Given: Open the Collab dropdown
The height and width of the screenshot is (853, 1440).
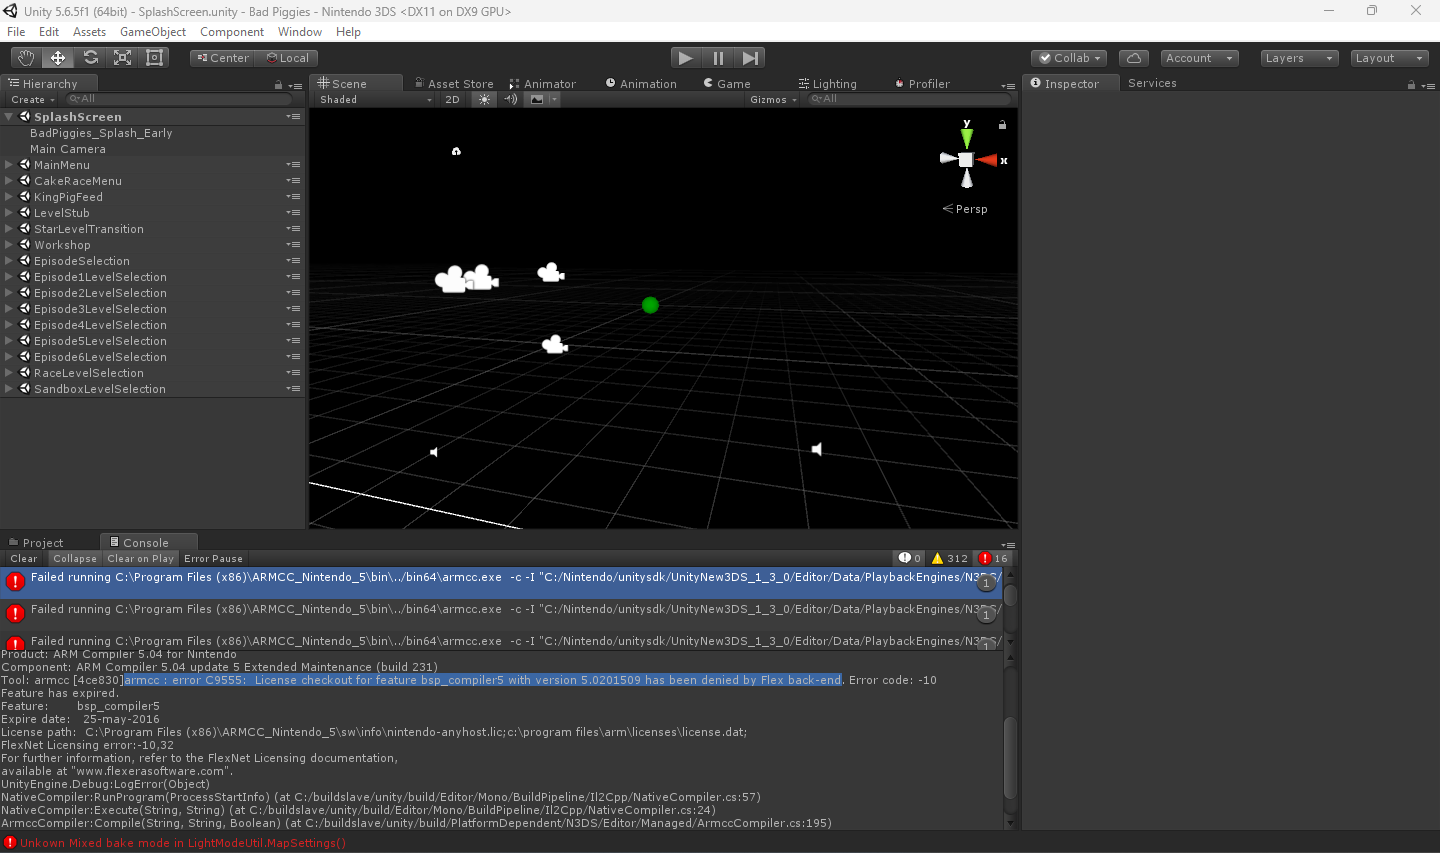Looking at the screenshot, I should click(1069, 58).
